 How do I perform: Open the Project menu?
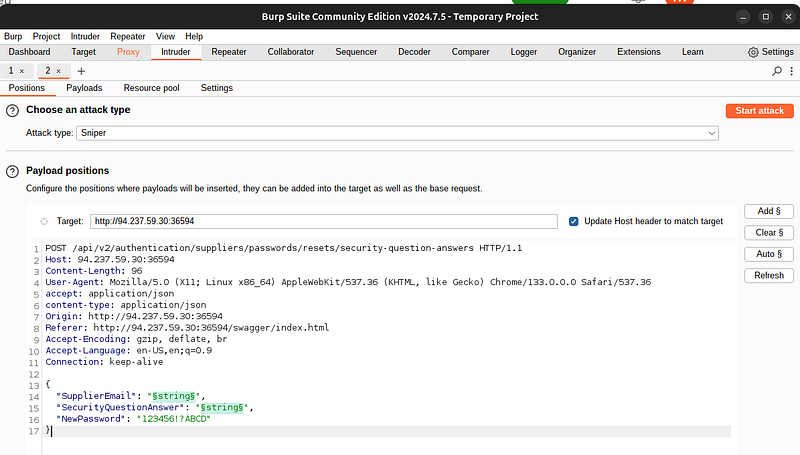coord(46,36)
